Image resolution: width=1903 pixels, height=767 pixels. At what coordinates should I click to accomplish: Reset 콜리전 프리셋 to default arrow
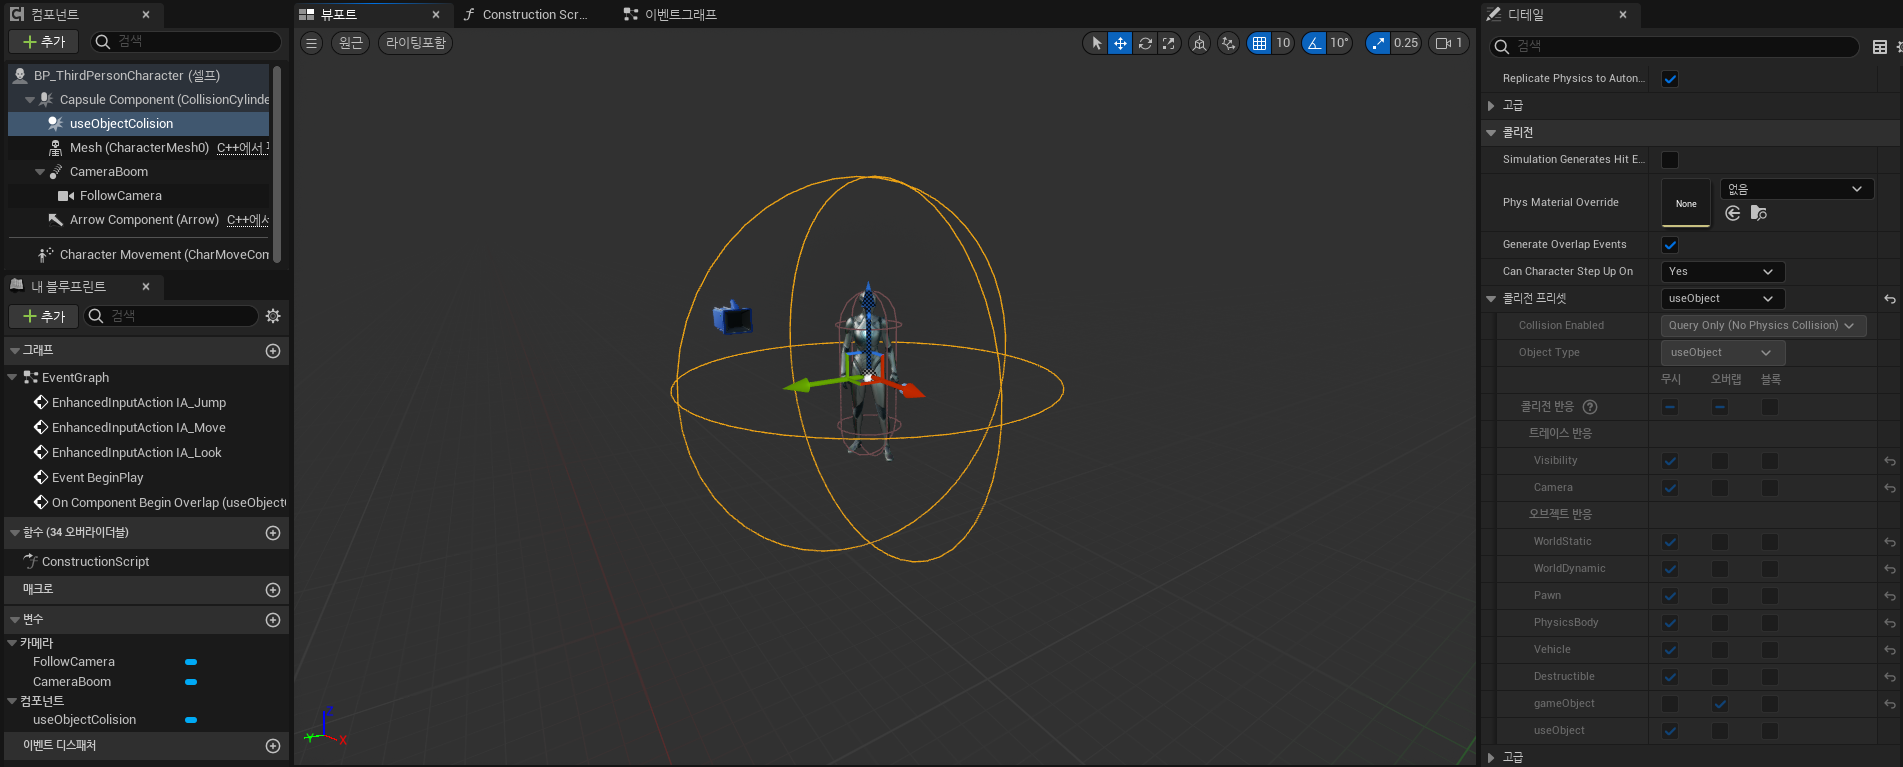click(x=1890, y=299)
